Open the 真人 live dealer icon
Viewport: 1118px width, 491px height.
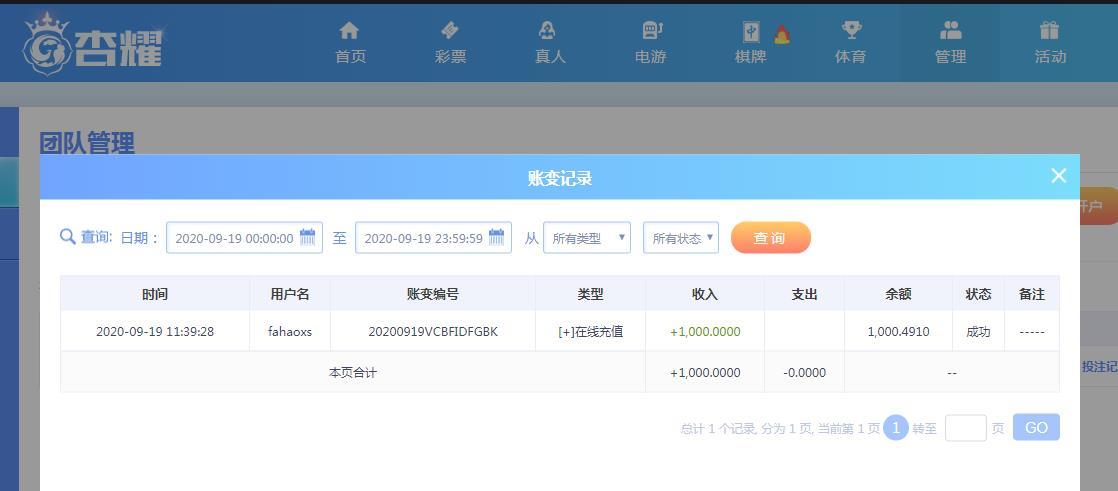tap(547, 31)
